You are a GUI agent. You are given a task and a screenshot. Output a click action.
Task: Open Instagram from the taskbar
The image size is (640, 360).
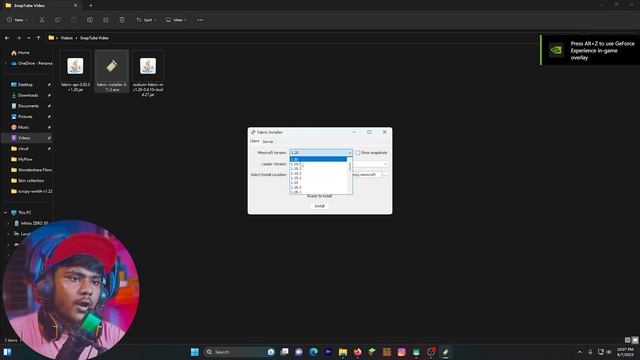point(401,352)
